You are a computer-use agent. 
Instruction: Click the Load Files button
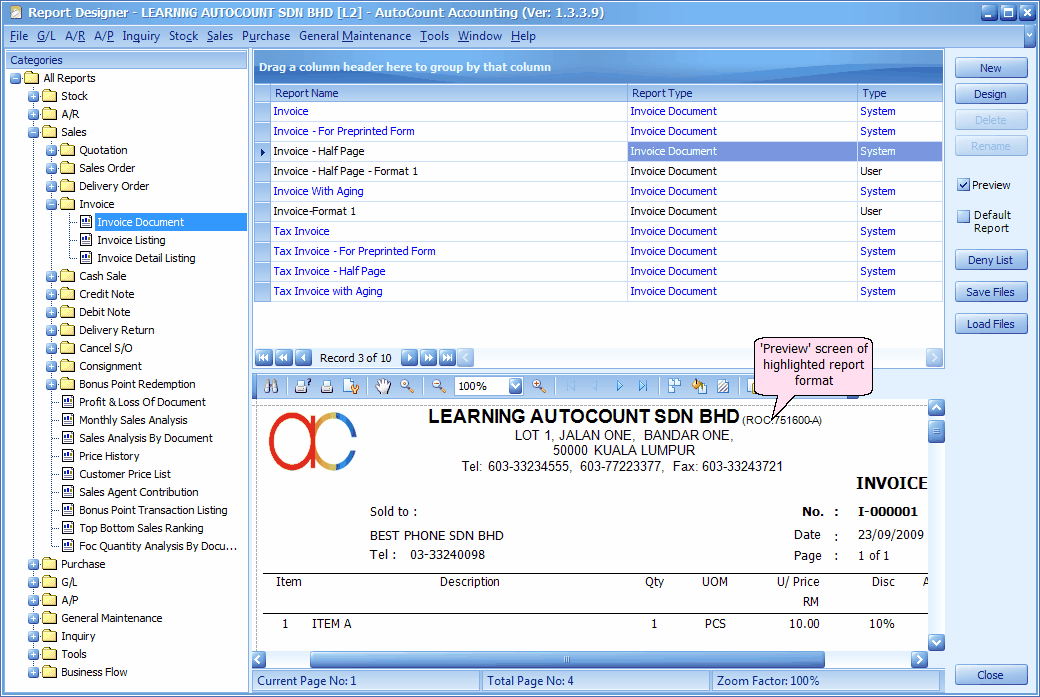(x=991, y=324)
